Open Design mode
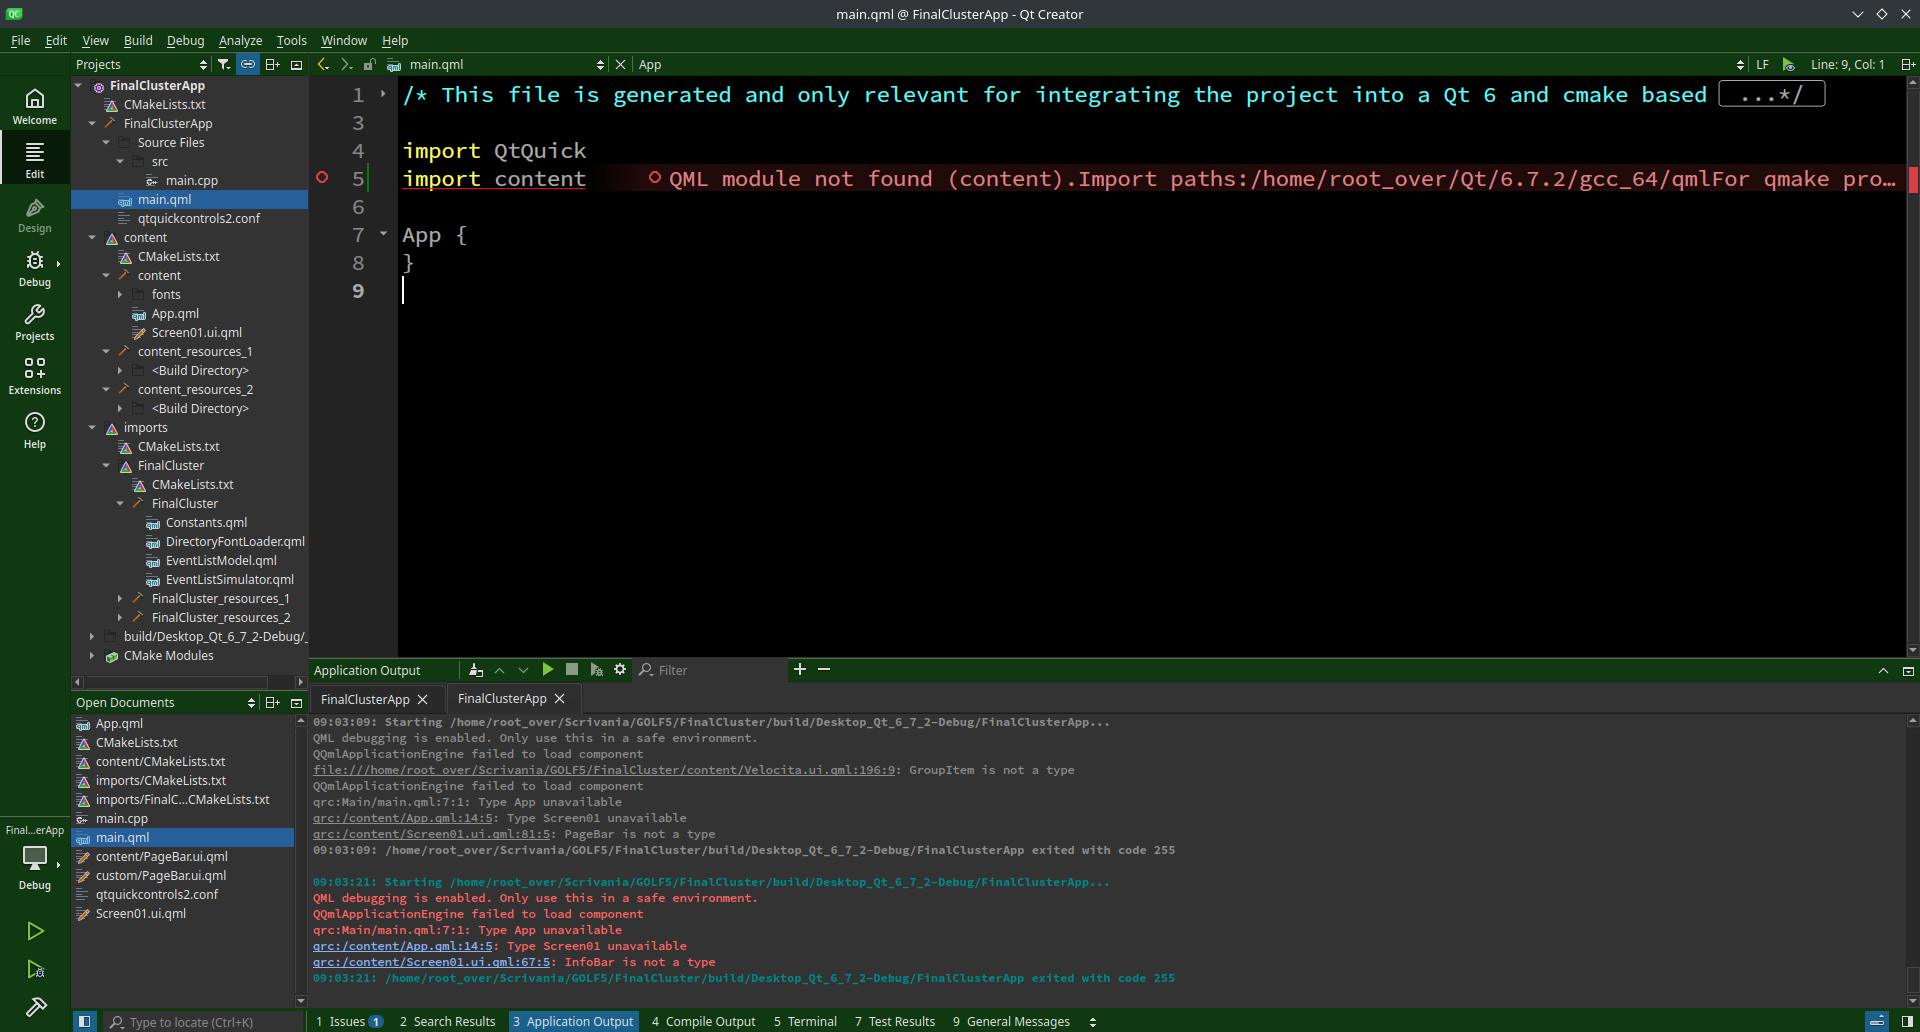Screen dimensions: 1920x1032 [35, 214]
